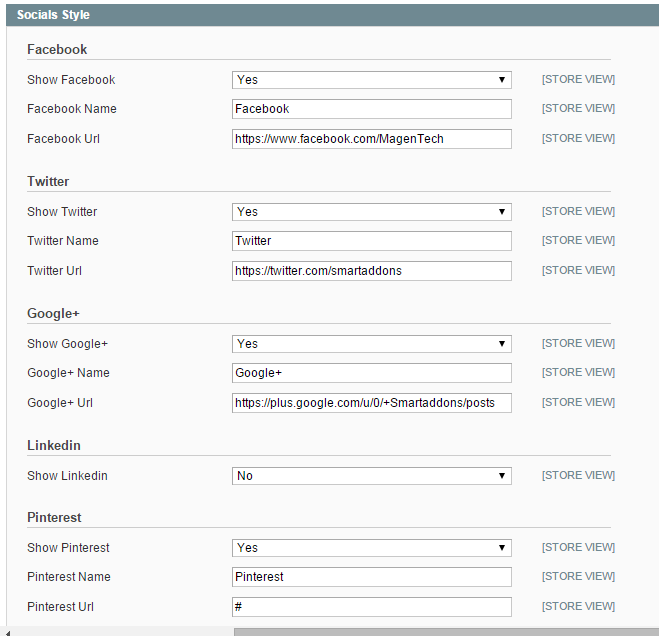The height and width of the screenshot is (636, 659).
Task: Click the Pinterest Url input field
Action: coord(372,607)
